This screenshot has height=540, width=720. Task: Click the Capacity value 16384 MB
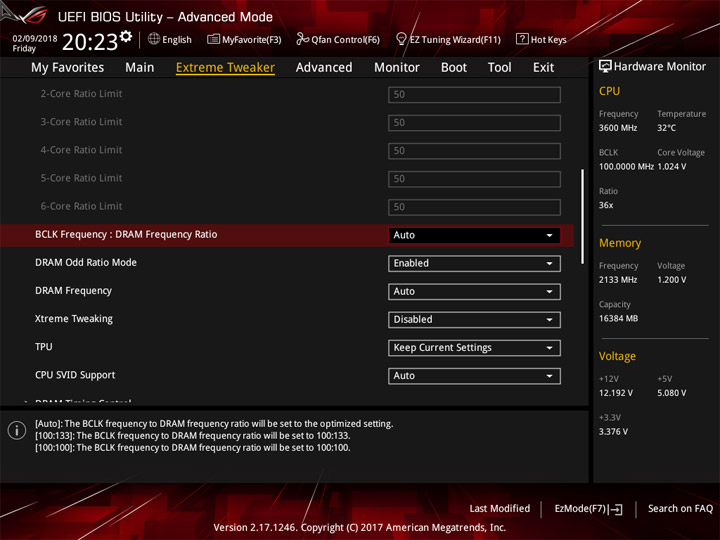click(619, 319)
